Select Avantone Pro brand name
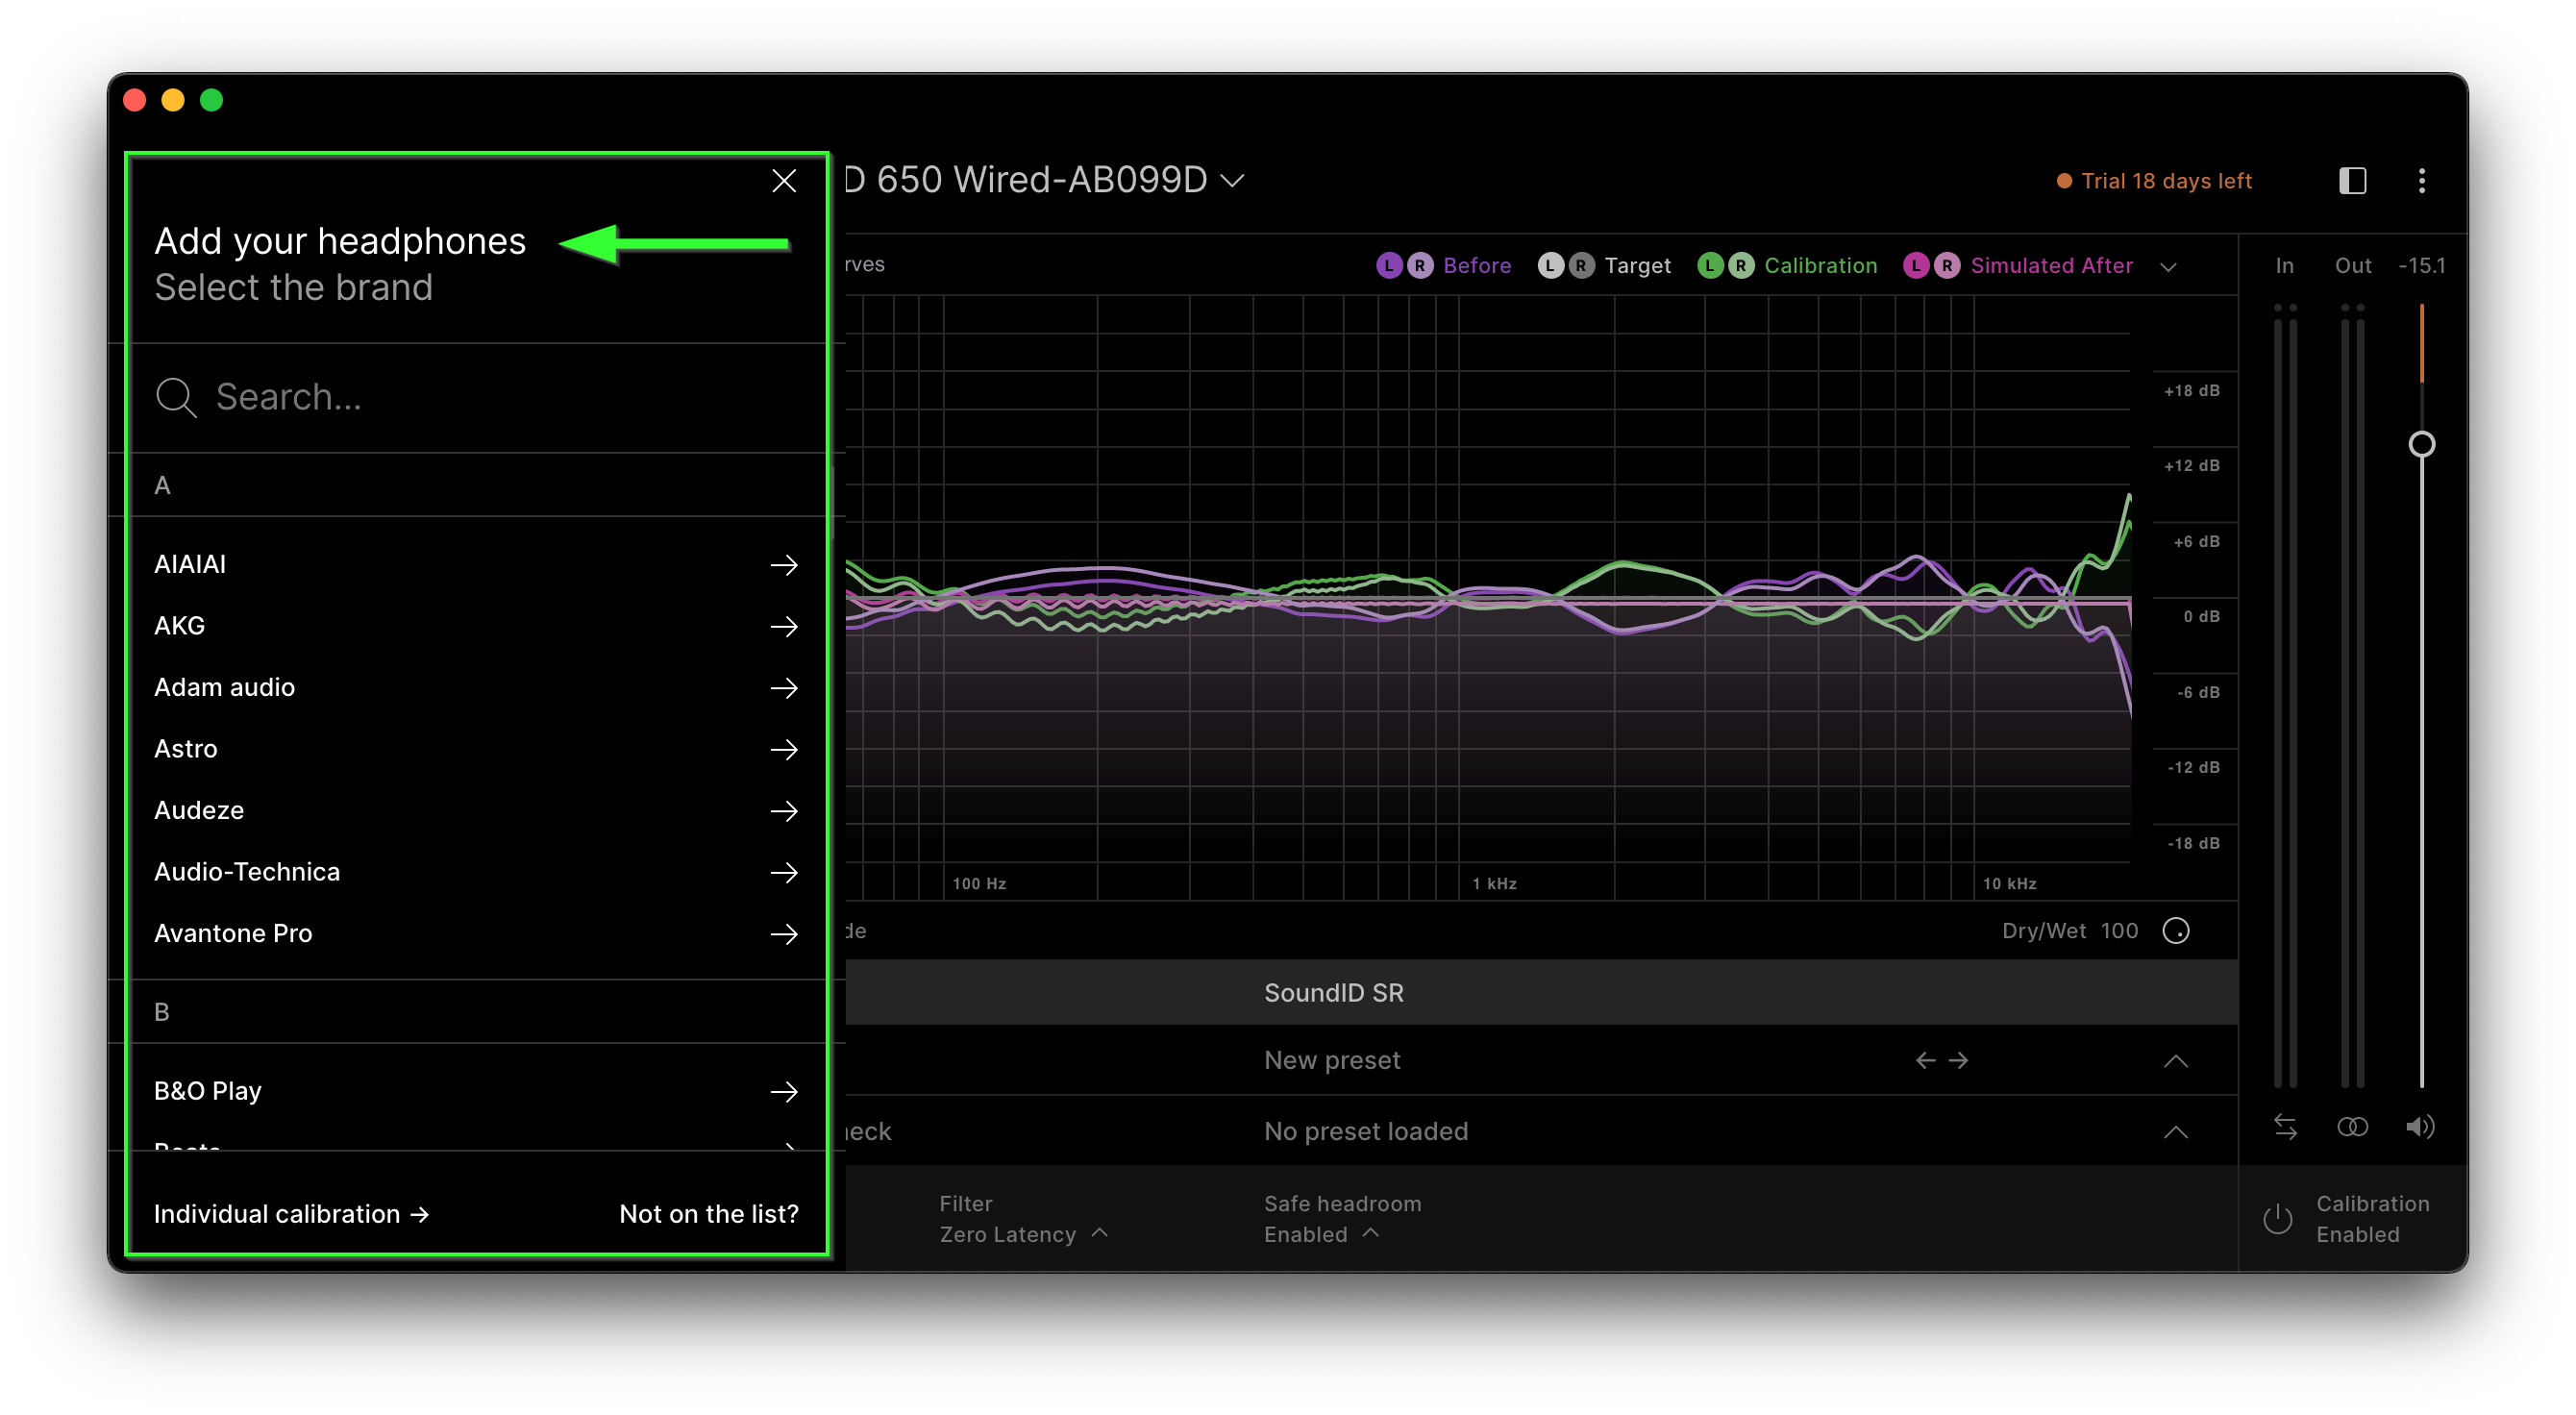Screen dimensions: 2576x1415 [x=233, y=933]
